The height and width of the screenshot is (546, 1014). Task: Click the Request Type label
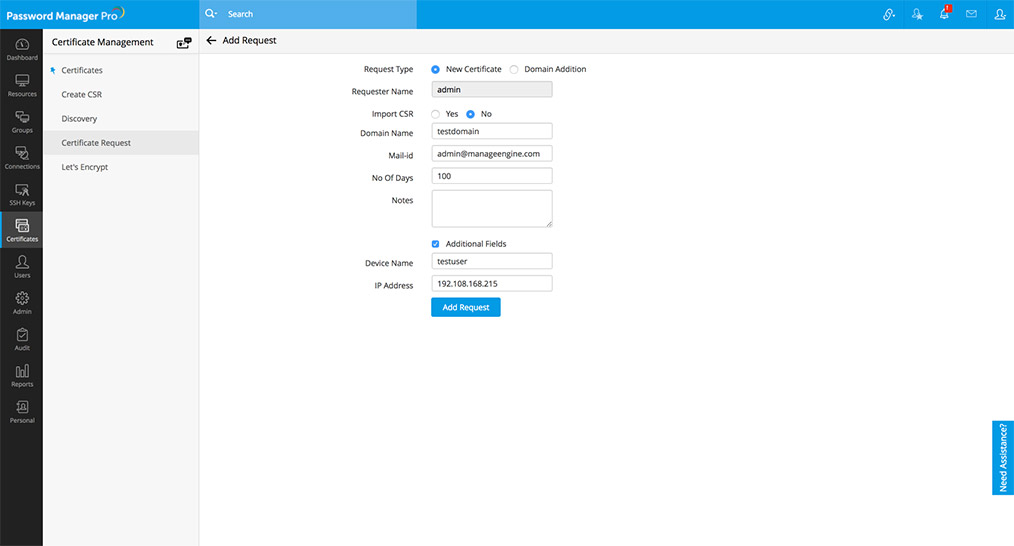pos(388,69)
